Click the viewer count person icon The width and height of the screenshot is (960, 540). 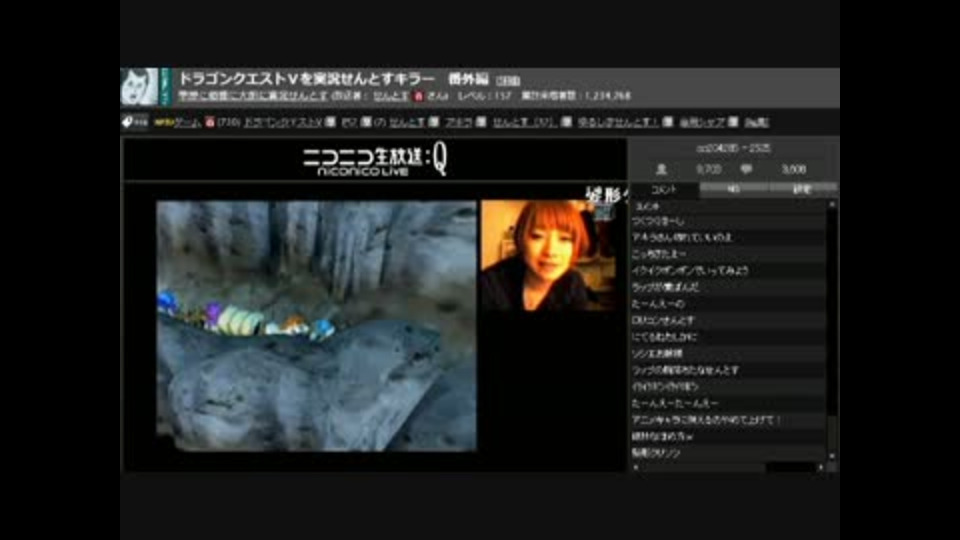[x=661, y=169]
